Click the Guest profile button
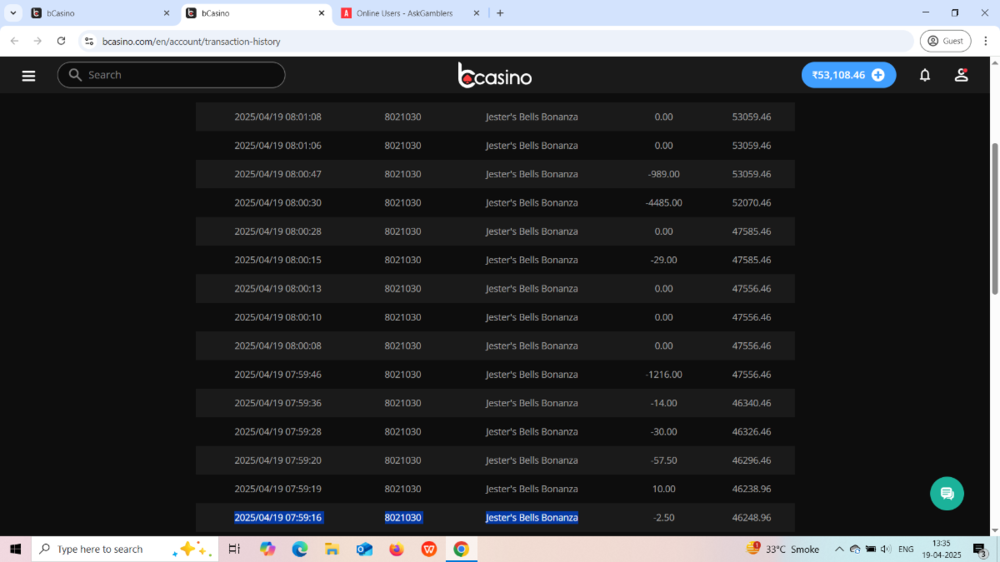This screenshot has height=562, width=1000. pyautogui.click(x=945, y=41)
